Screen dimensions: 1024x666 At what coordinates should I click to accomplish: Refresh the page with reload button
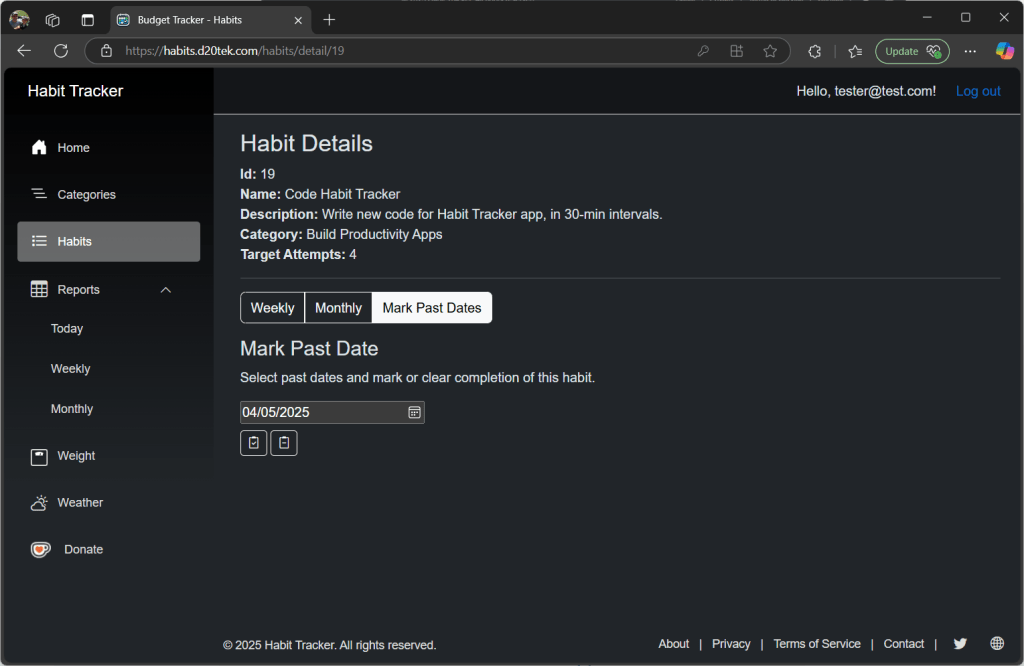click(61, 51)
